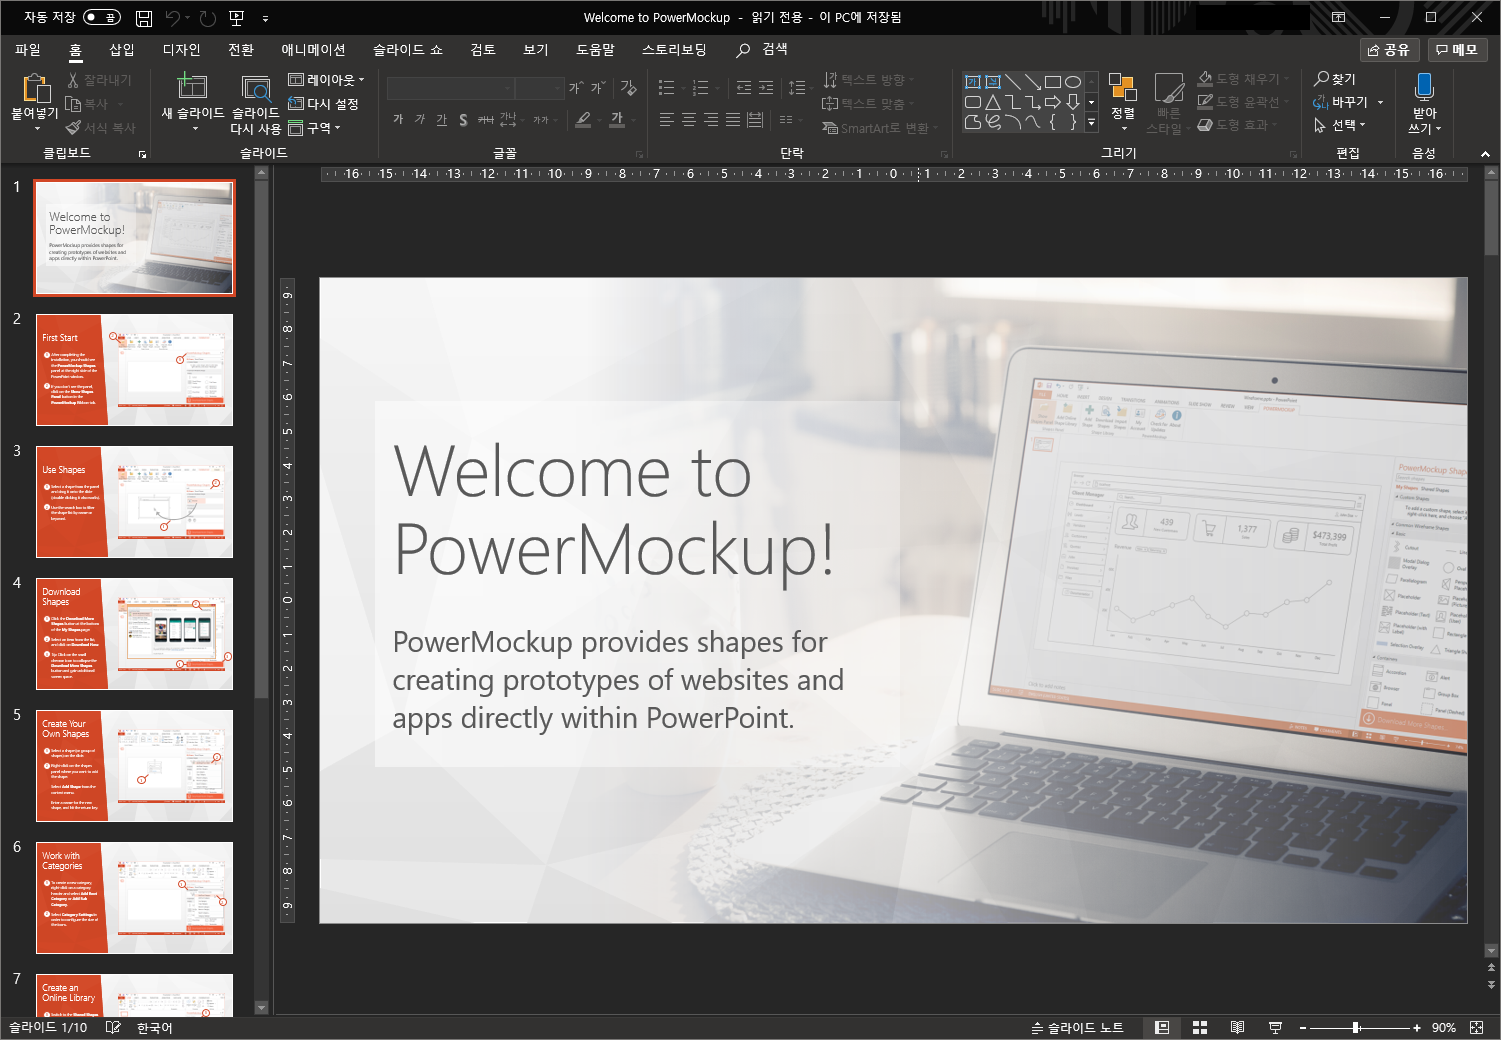This screenshot has height=1040, width=1501.
Task: Start Slide Show from status bar icon
Action: 1275,1027
